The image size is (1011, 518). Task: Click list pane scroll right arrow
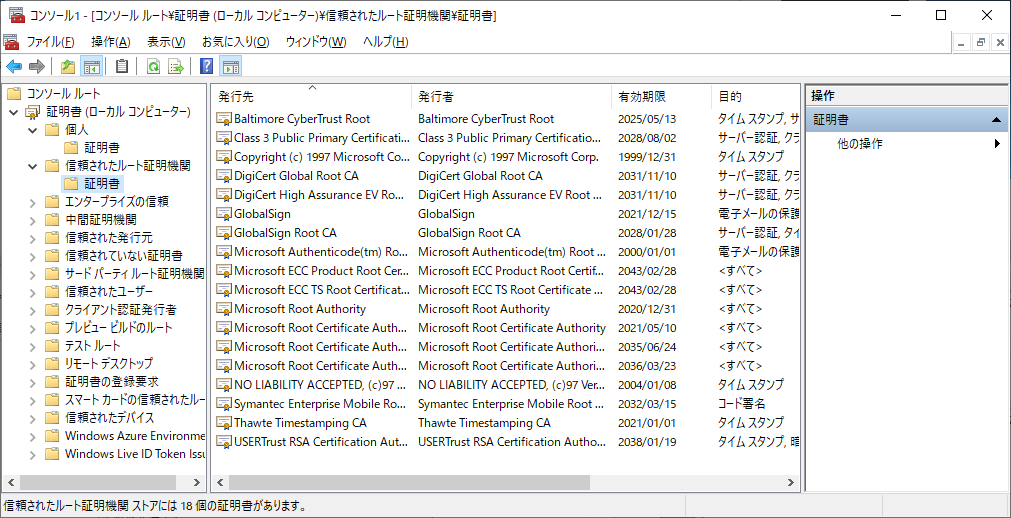click(x=790, y=482)
